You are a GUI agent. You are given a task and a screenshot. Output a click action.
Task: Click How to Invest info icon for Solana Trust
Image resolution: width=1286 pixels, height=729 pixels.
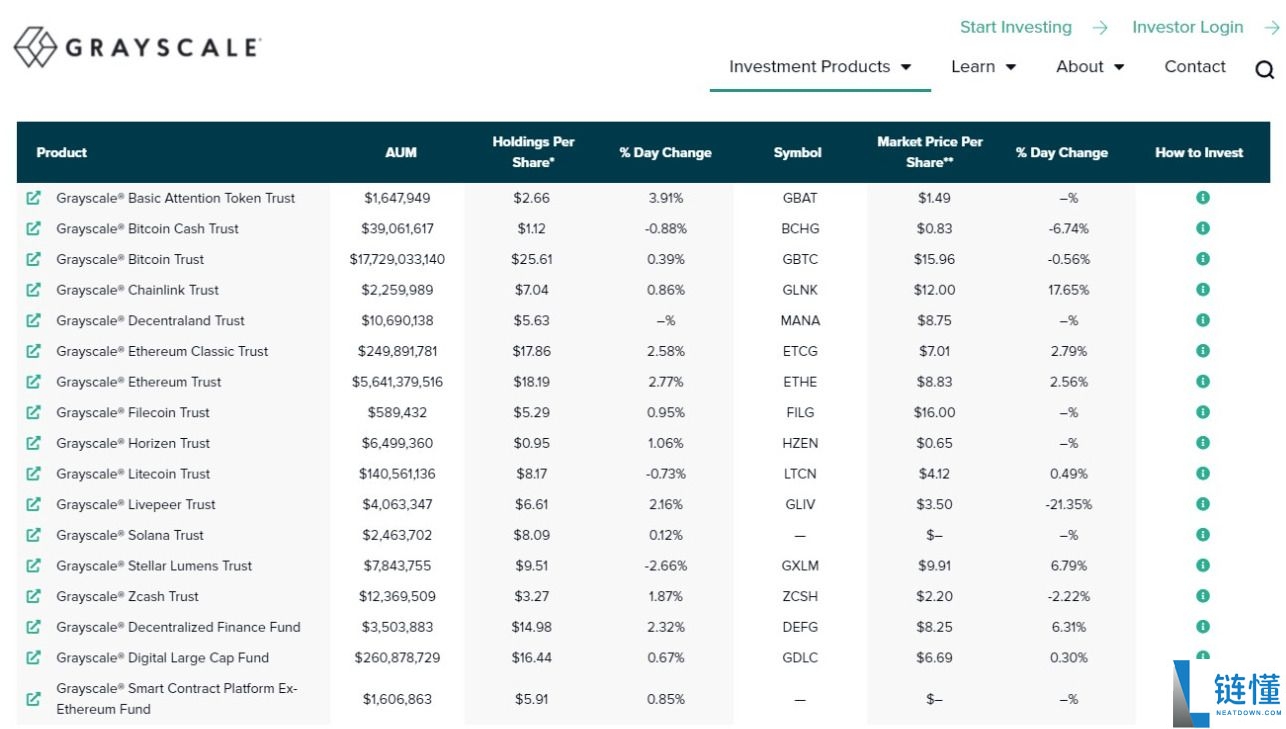point(1203,535)
